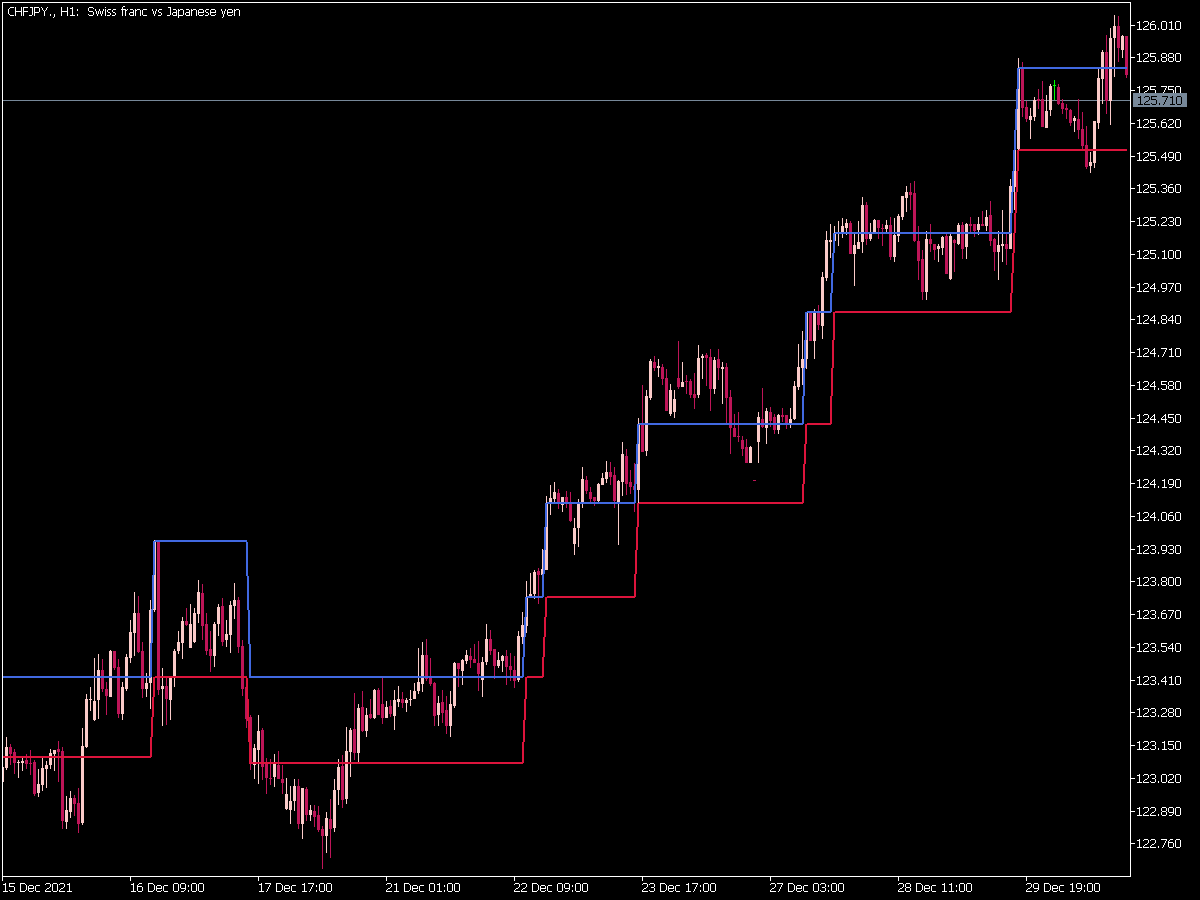Click the 123.800 price scale label

click(x=1160, y=581)
